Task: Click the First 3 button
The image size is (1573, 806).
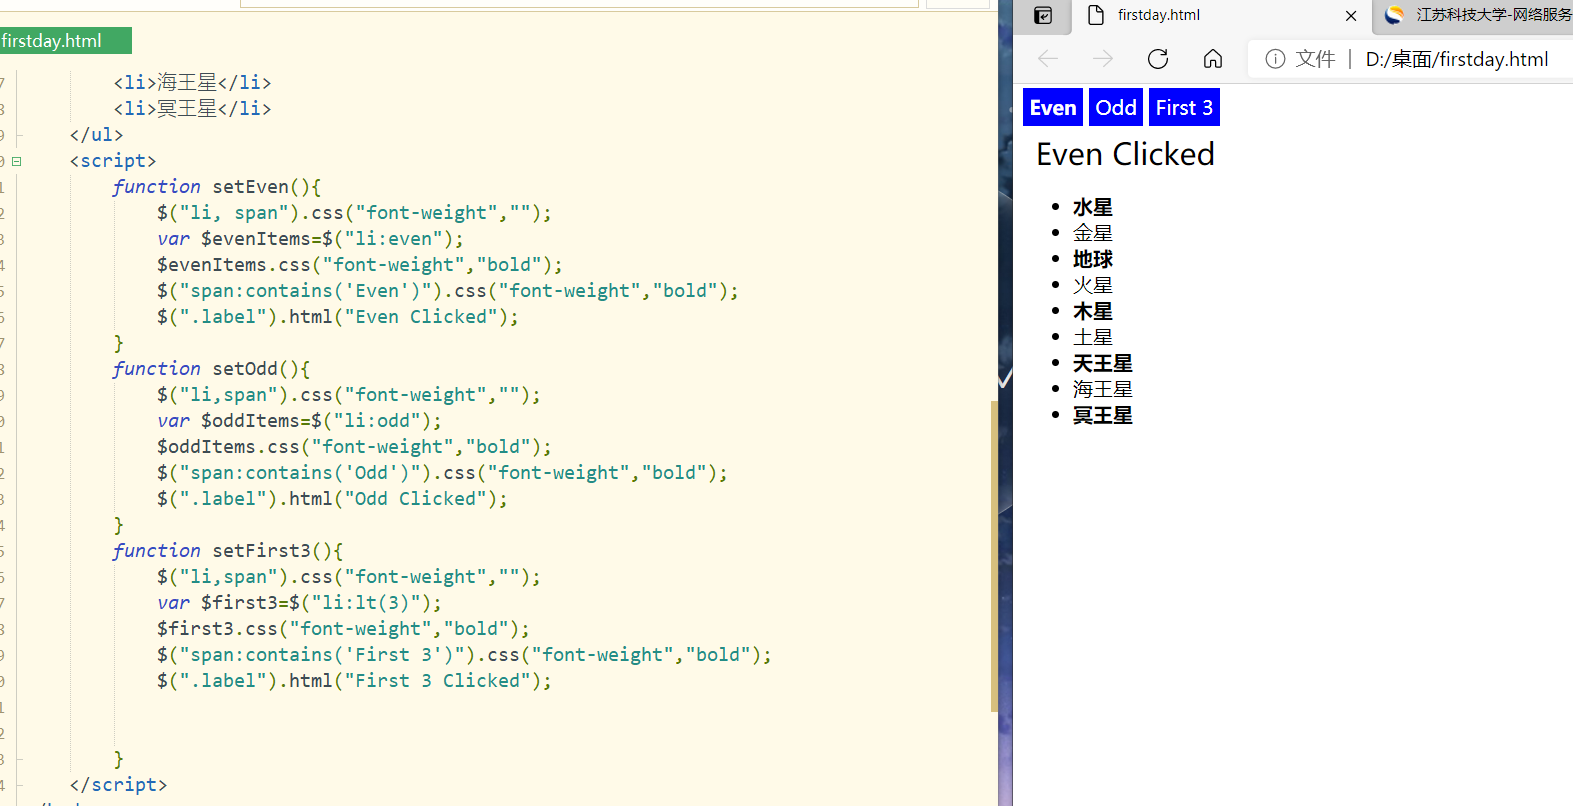Action: point(1184,108)
